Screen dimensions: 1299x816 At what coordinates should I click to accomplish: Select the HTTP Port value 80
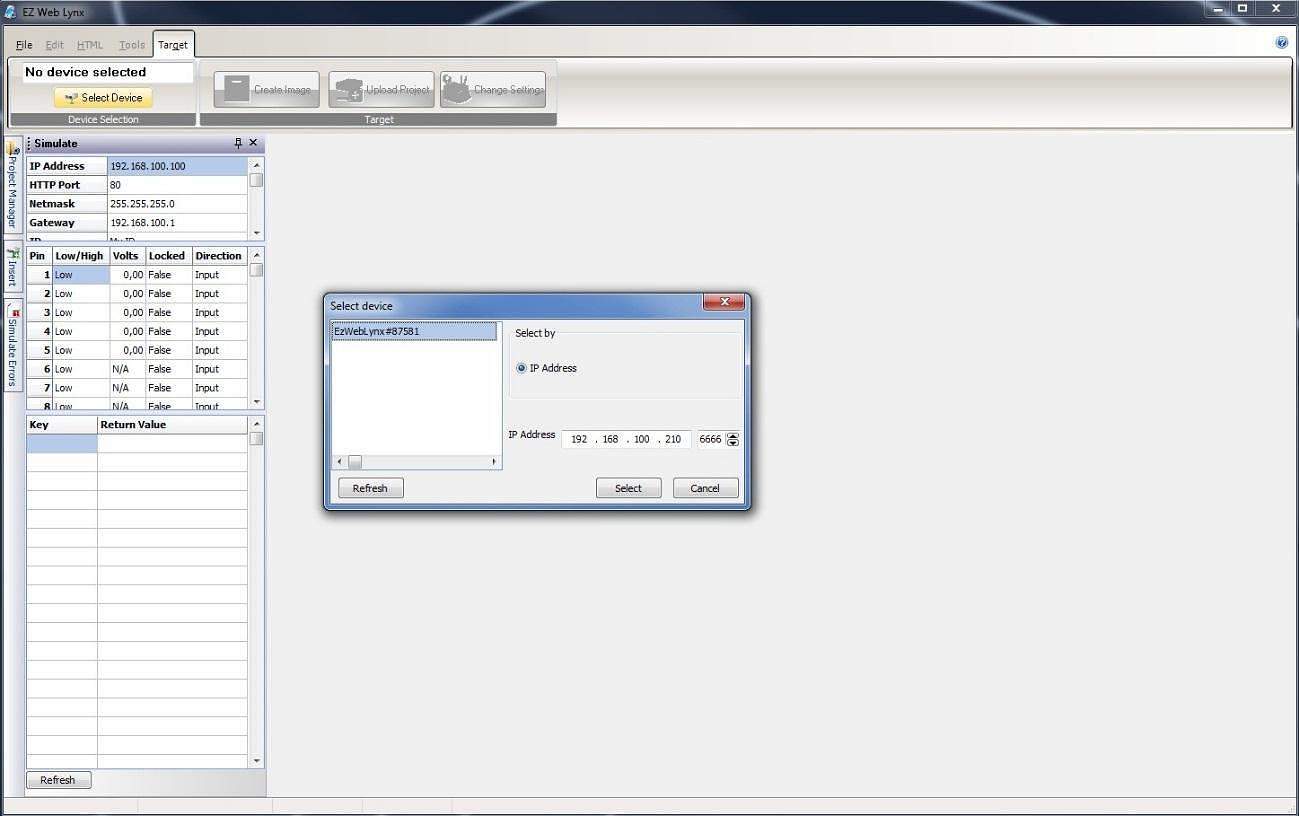(x=177, y=185)
